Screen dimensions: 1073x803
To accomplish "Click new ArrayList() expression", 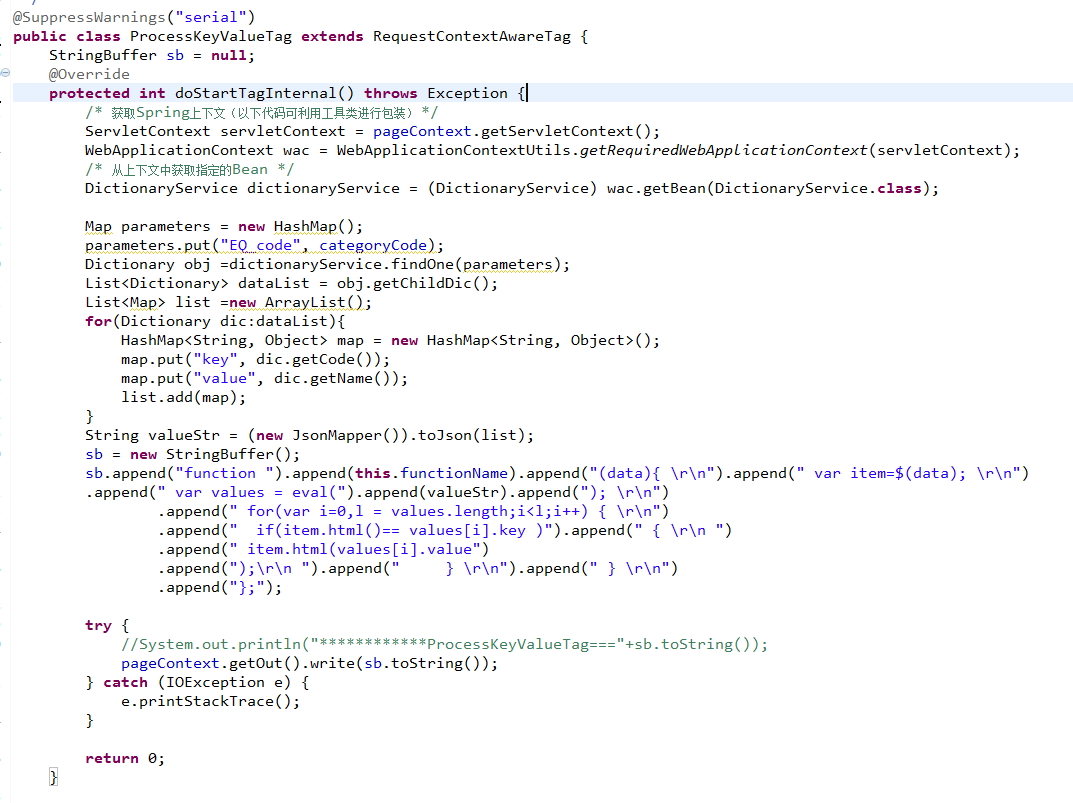I will [x=296, y=303].
